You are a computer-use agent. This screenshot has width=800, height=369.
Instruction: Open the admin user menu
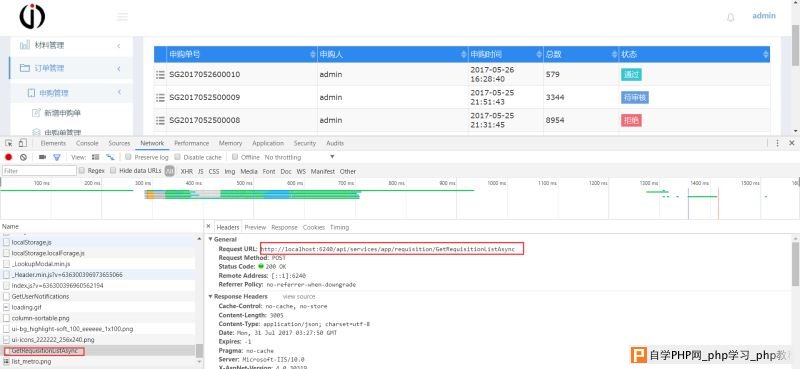click(x=764, y=16)
